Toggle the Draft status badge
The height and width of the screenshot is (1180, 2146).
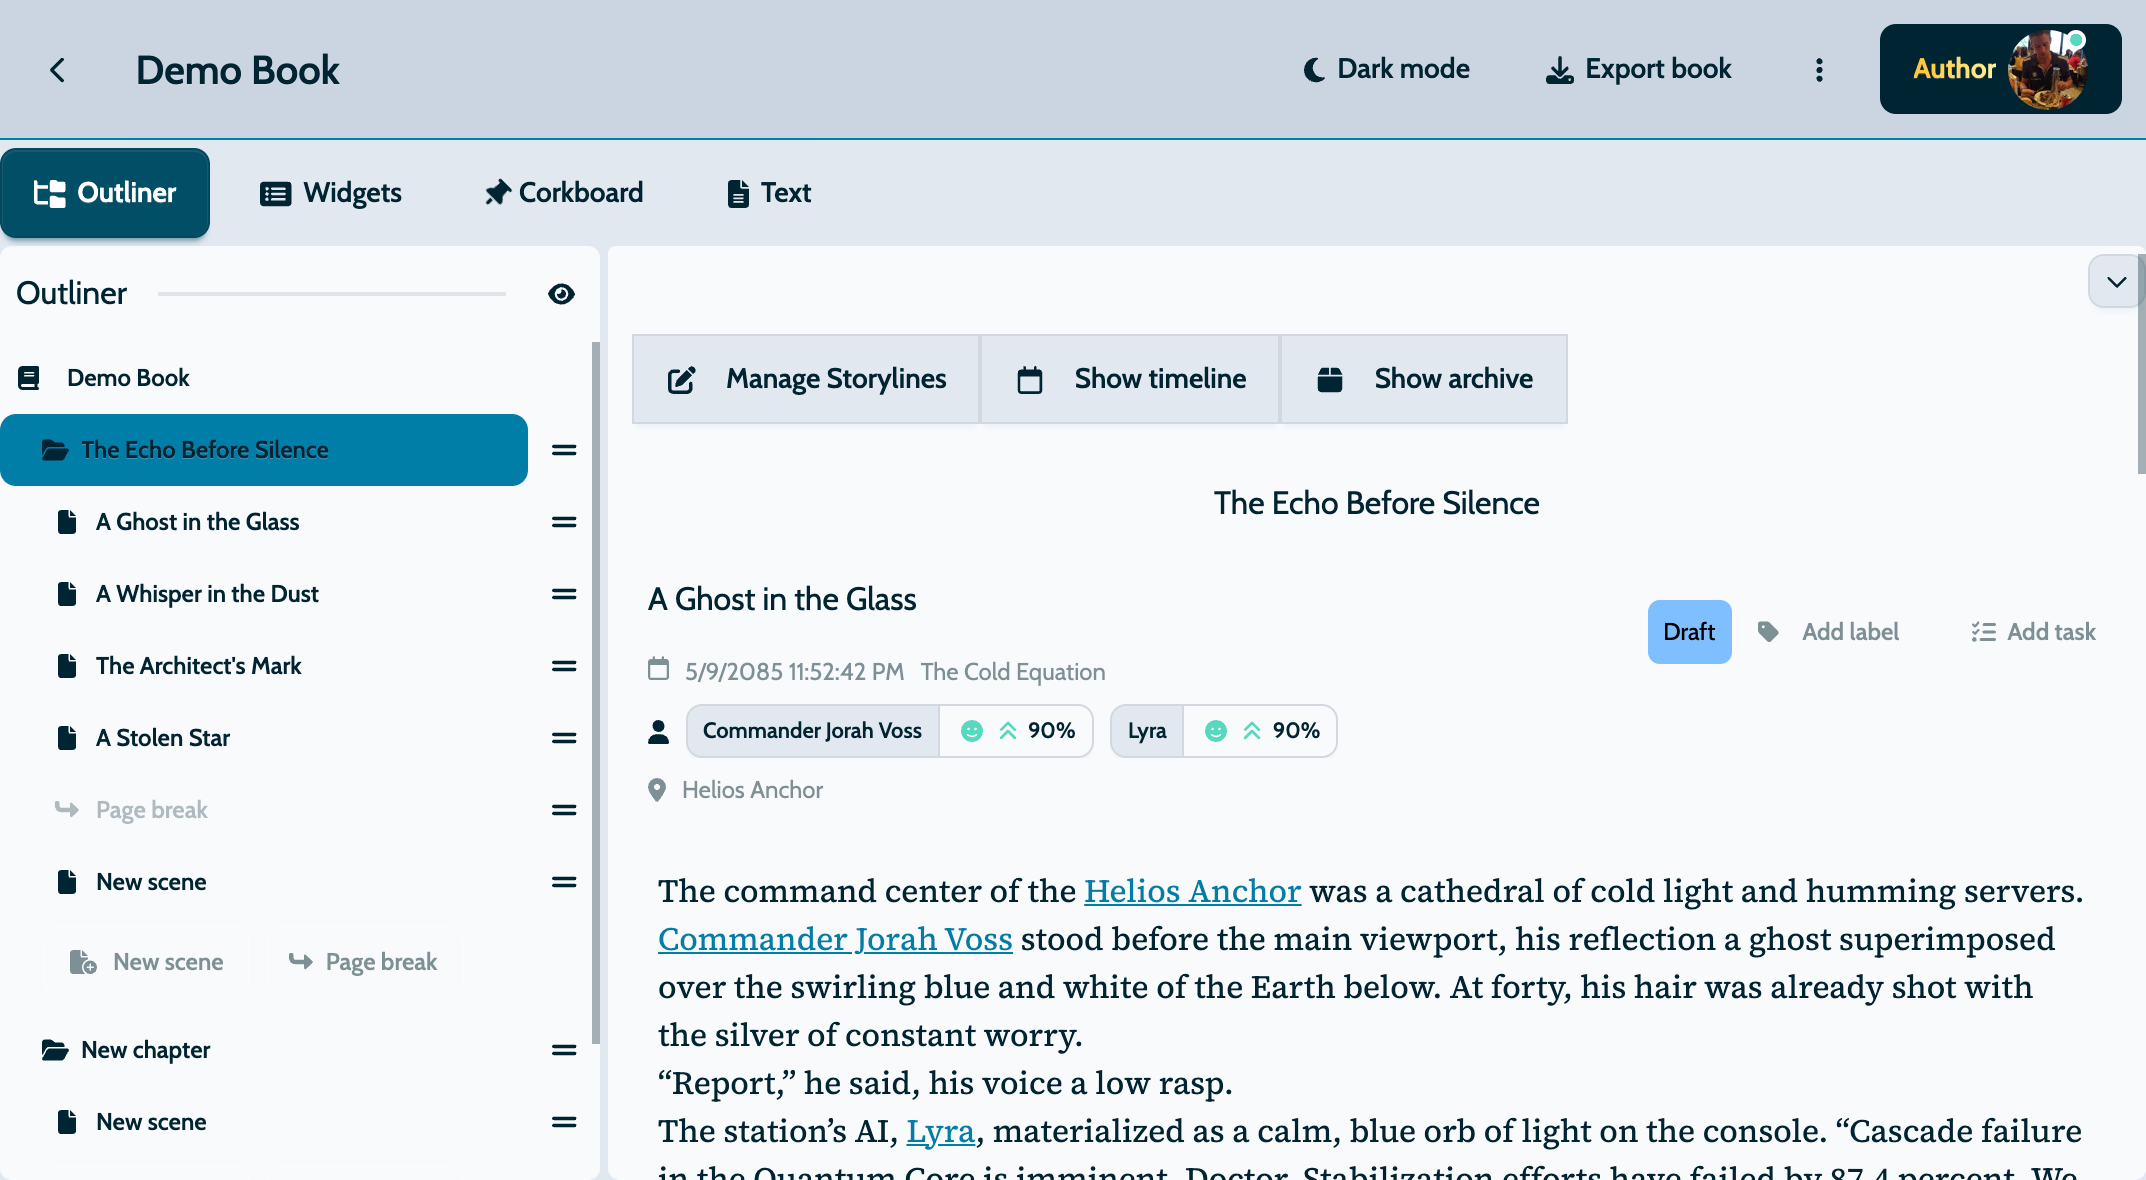click(1689, 632)
